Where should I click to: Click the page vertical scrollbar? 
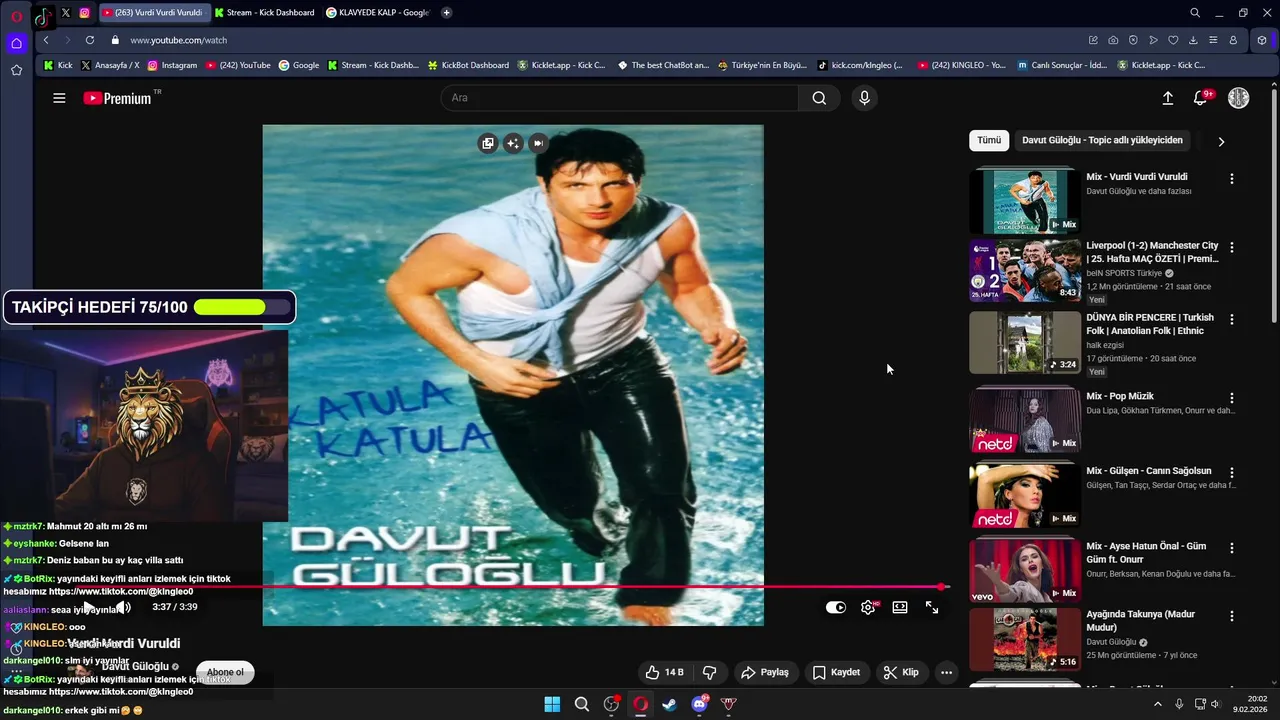1274,206
